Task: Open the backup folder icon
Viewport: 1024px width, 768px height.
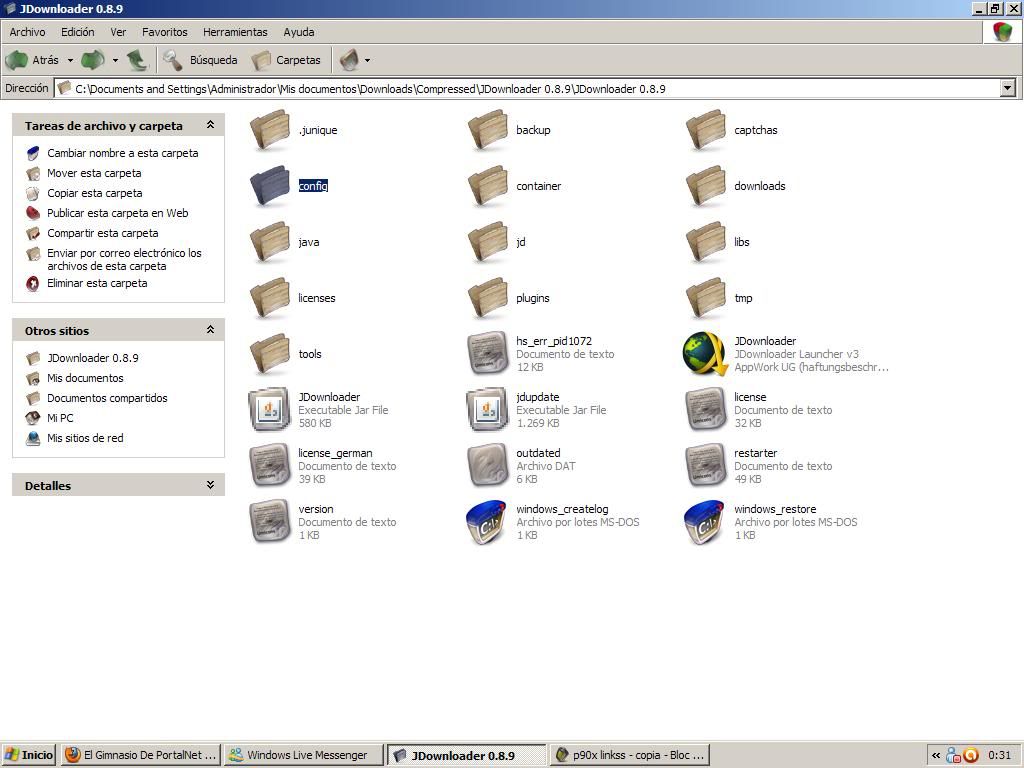Action: (x=488, y=130)
